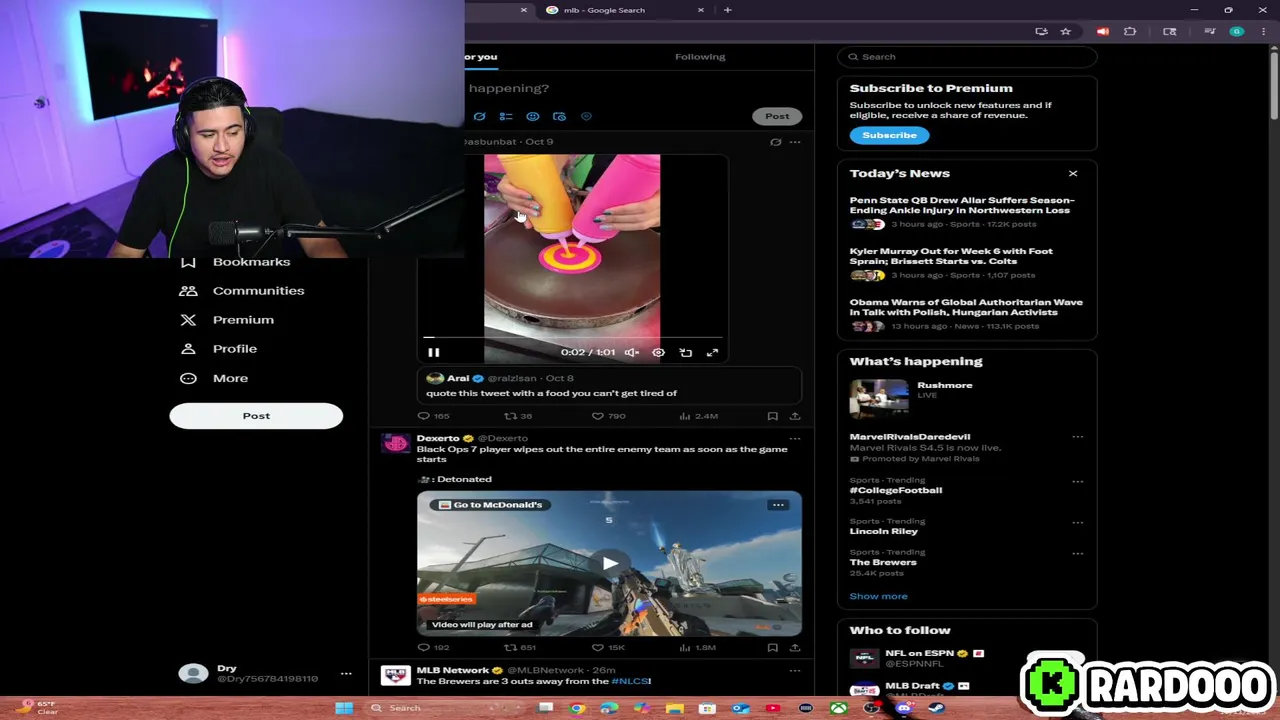Reply to the Oct 9 tweet (165 replies)
Screen dimensions: 1280x720
pos(433,416)
